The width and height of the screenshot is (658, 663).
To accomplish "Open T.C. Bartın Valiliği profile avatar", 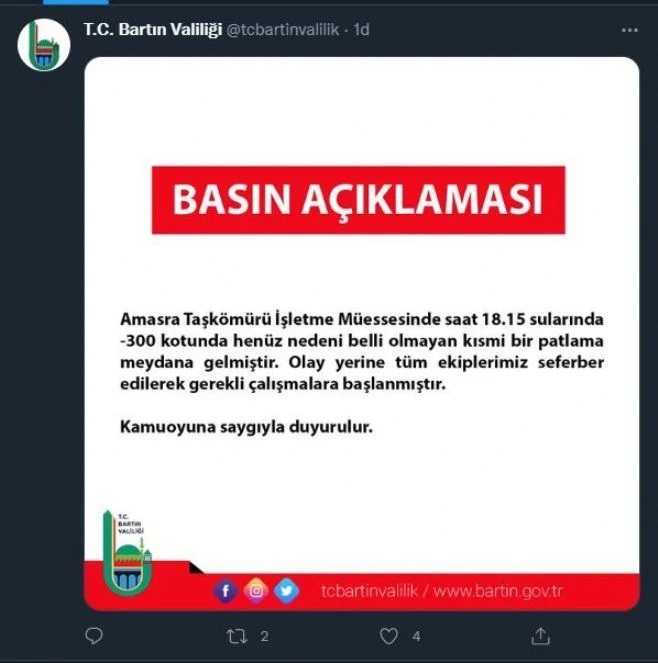I will pos(44,45).
